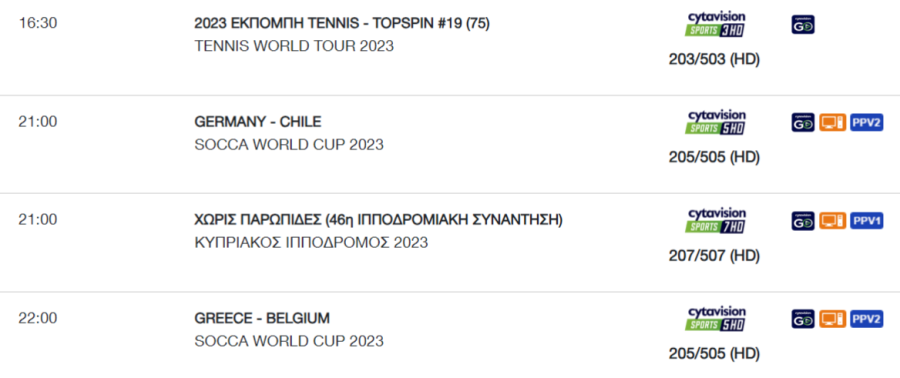The image size is (900, 378).
Task: Click the Cytavision Sports 3 HD logo
Action: [715, 24]
